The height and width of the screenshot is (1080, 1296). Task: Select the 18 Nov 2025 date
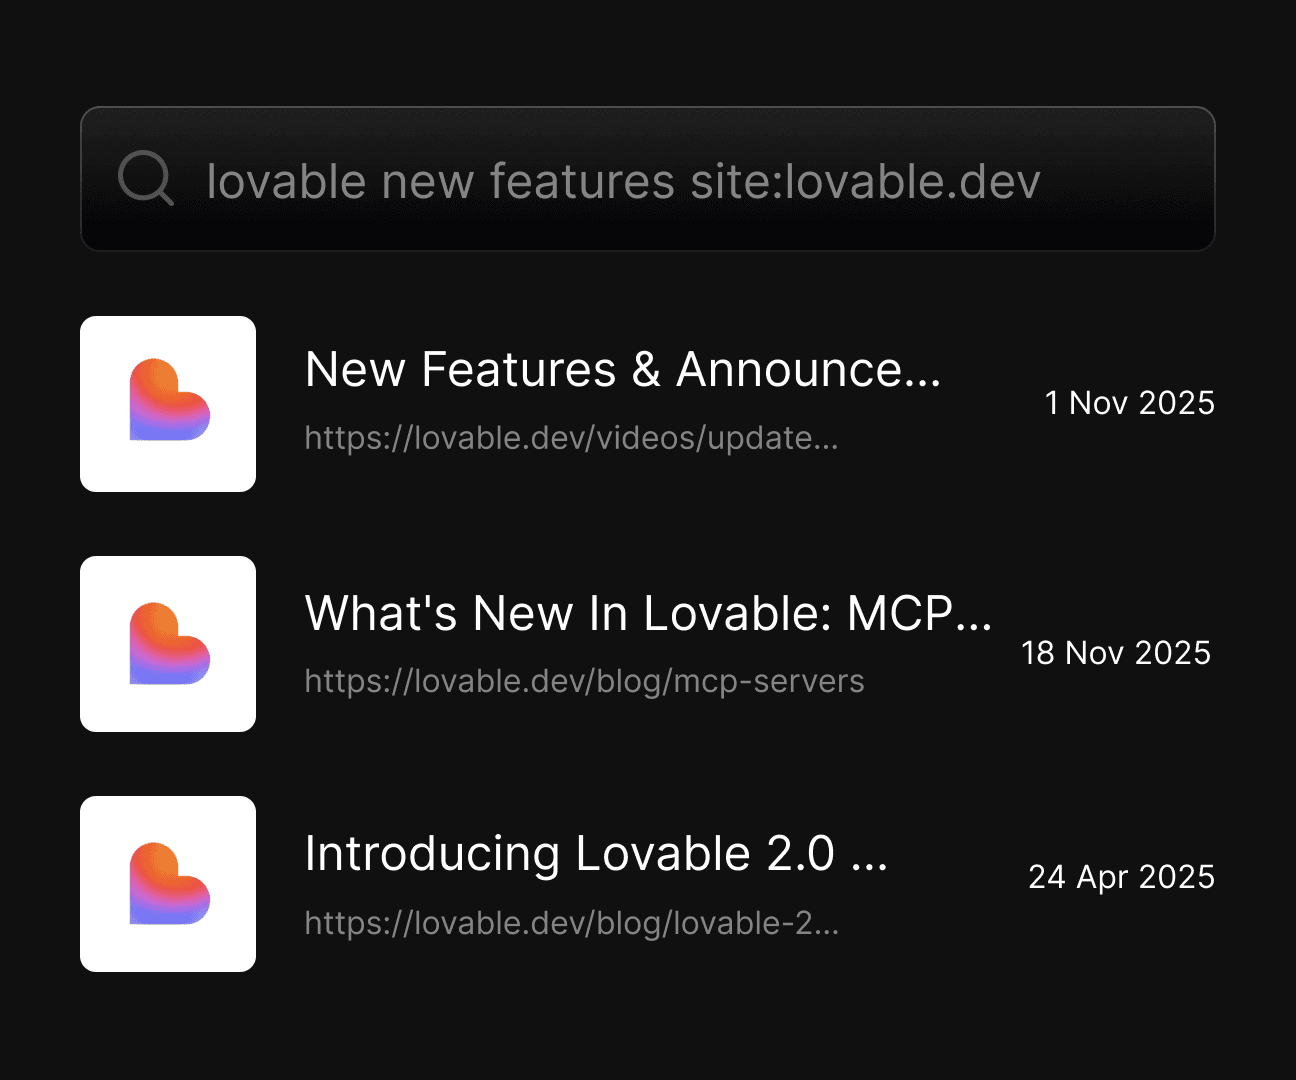click(x=1116, y=653)
